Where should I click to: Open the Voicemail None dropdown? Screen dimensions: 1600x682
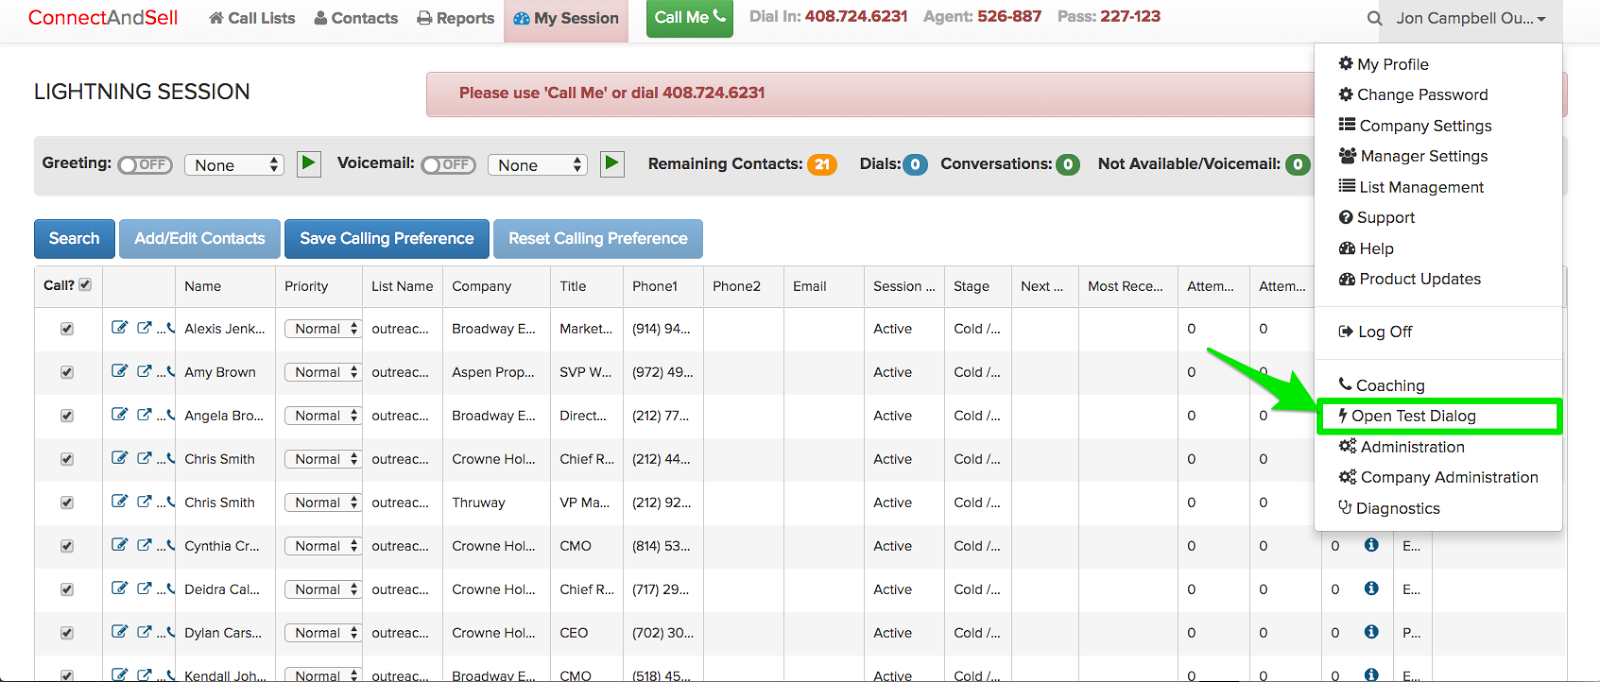pos(537,165)
